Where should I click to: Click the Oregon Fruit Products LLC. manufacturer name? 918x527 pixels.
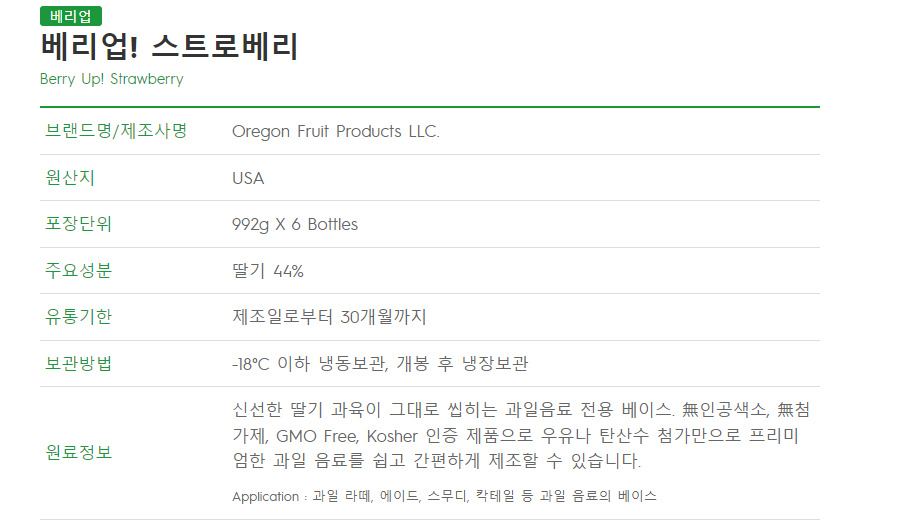click(335, 131)
